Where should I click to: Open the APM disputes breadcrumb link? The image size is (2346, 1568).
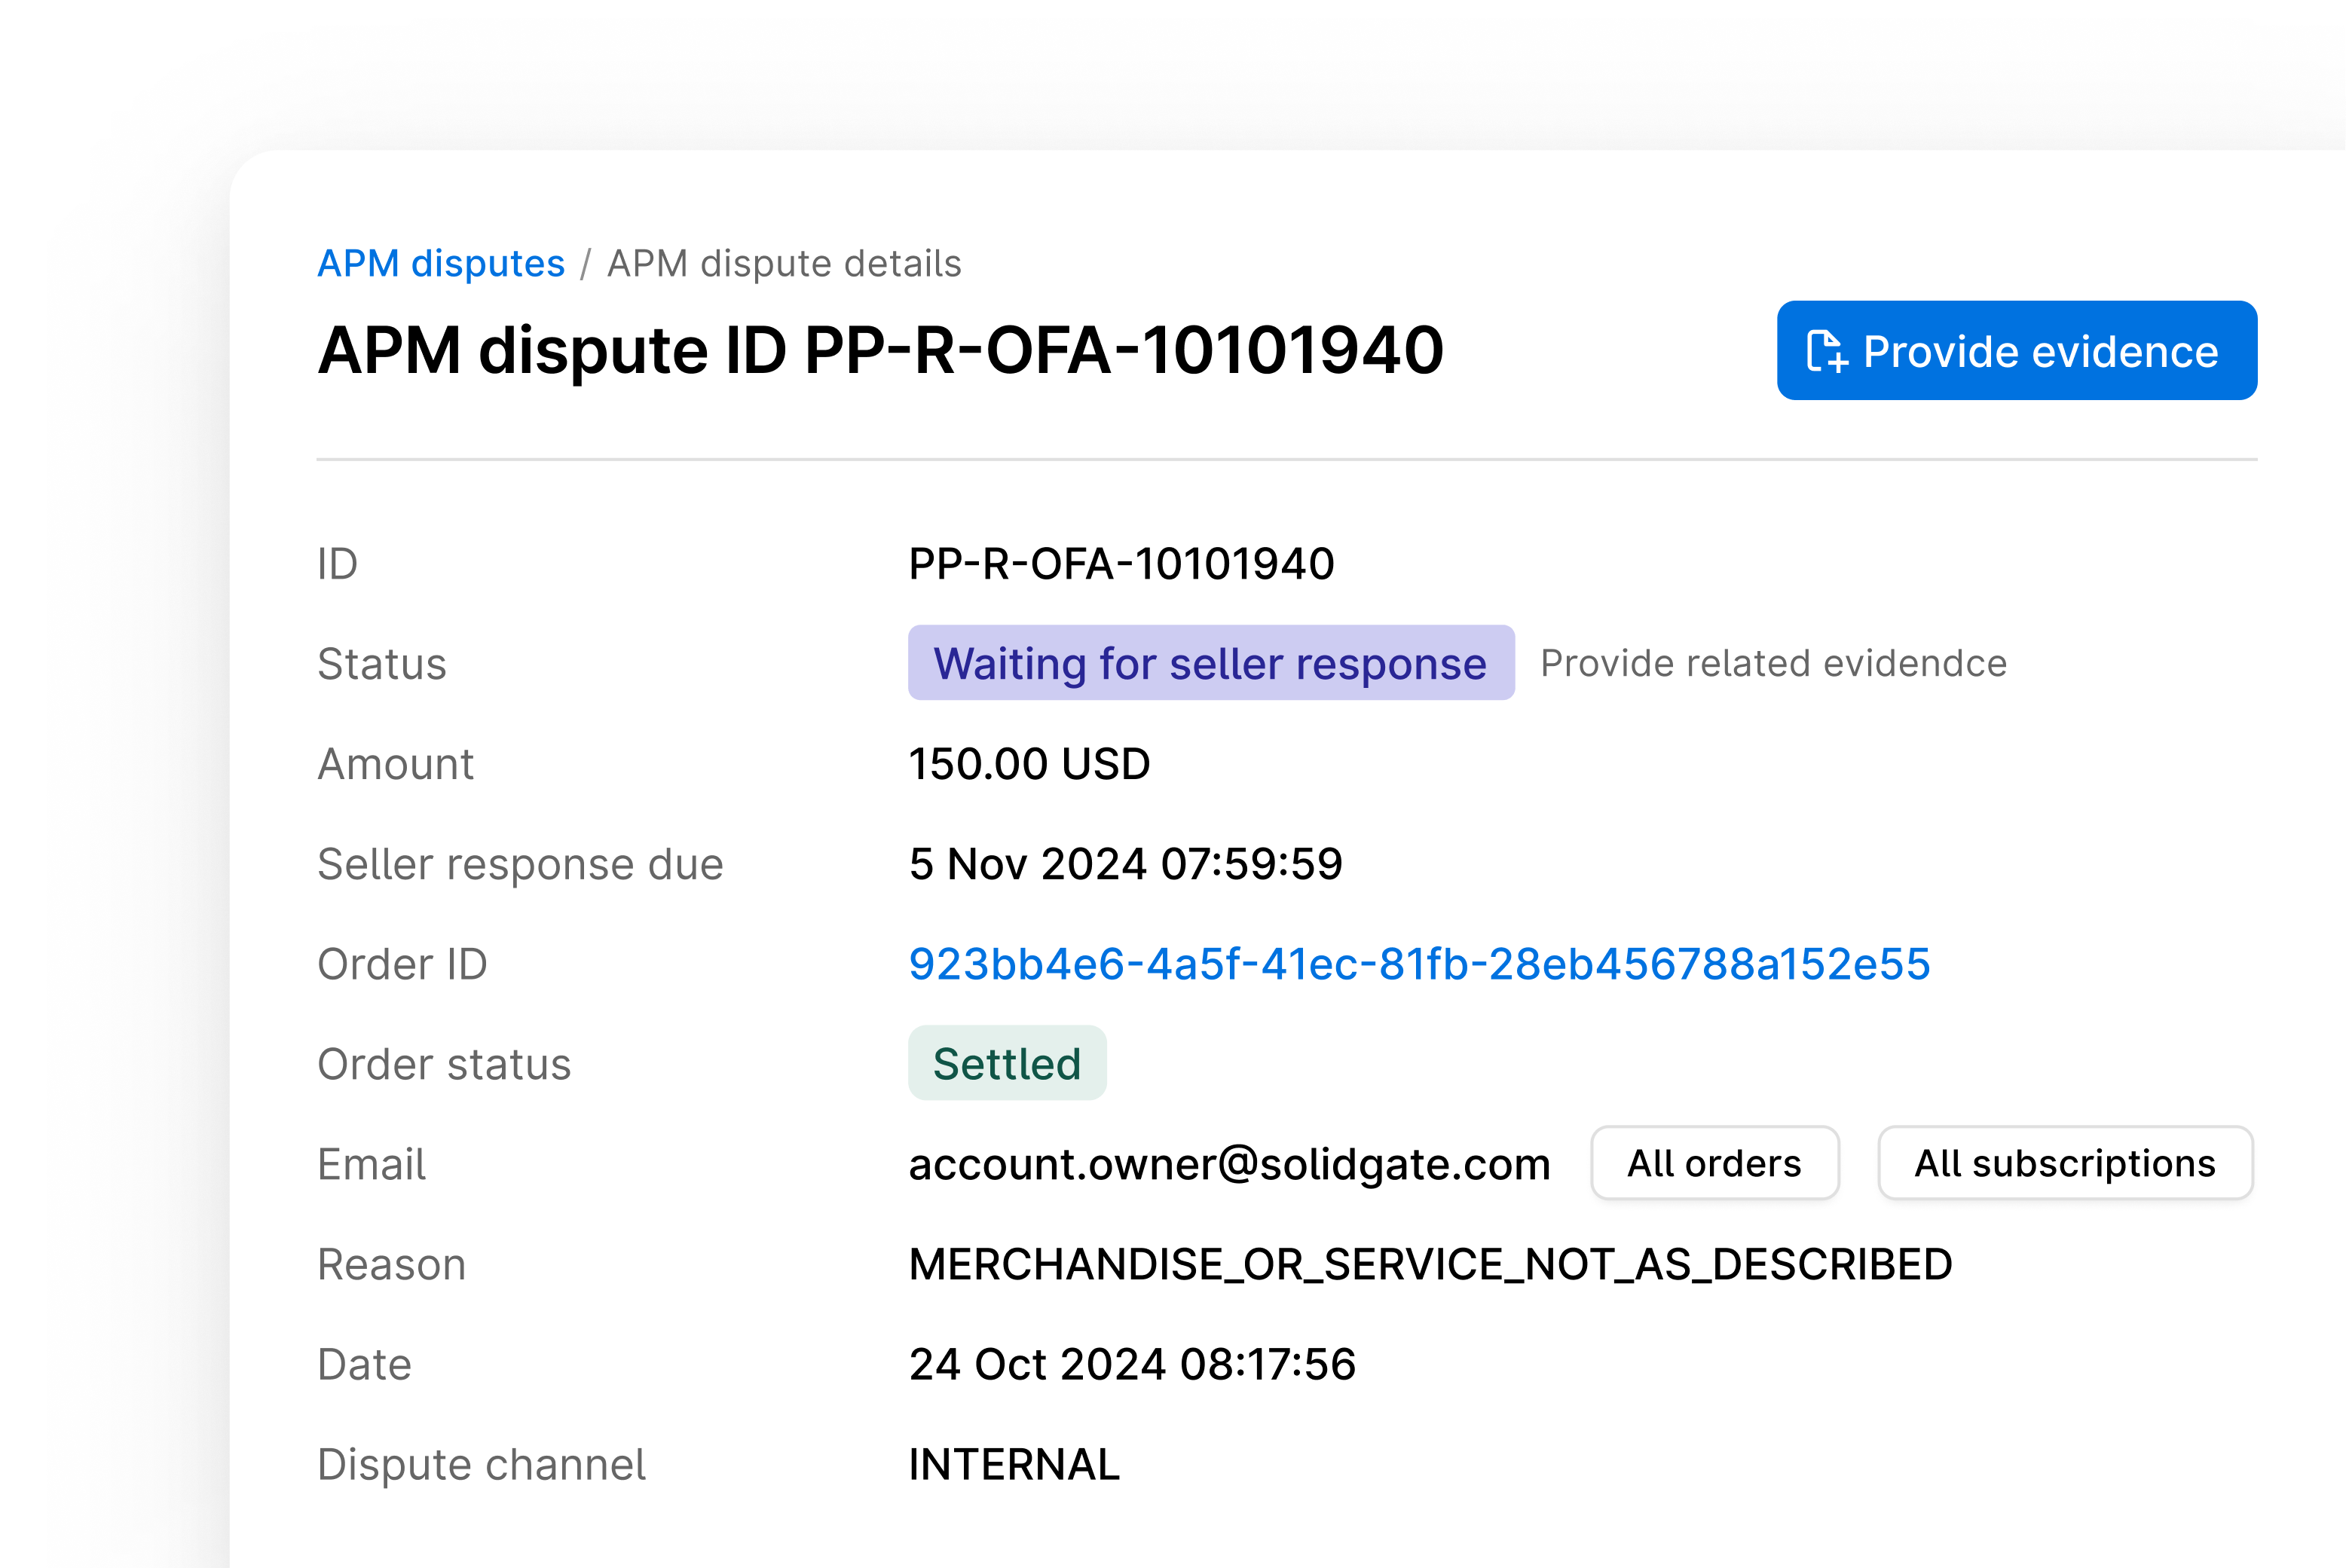440,262
